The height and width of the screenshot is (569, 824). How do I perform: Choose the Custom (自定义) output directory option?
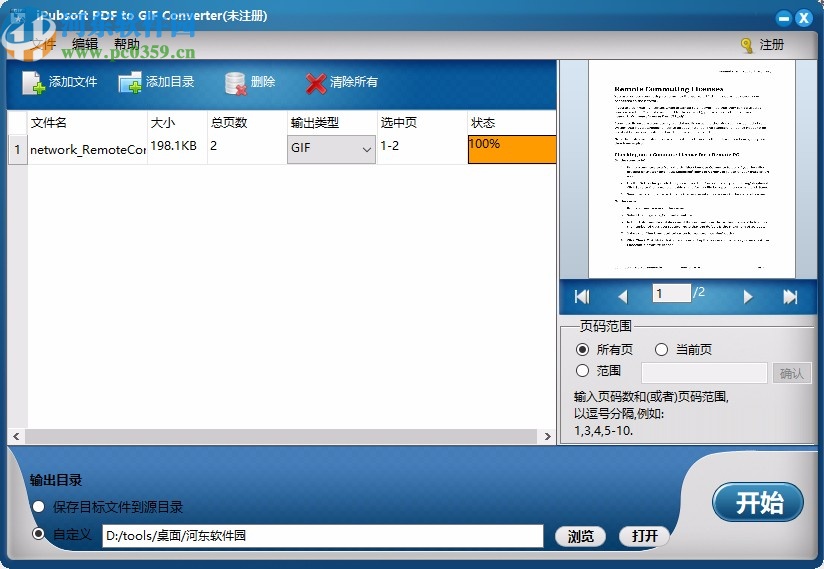point(38,534)
